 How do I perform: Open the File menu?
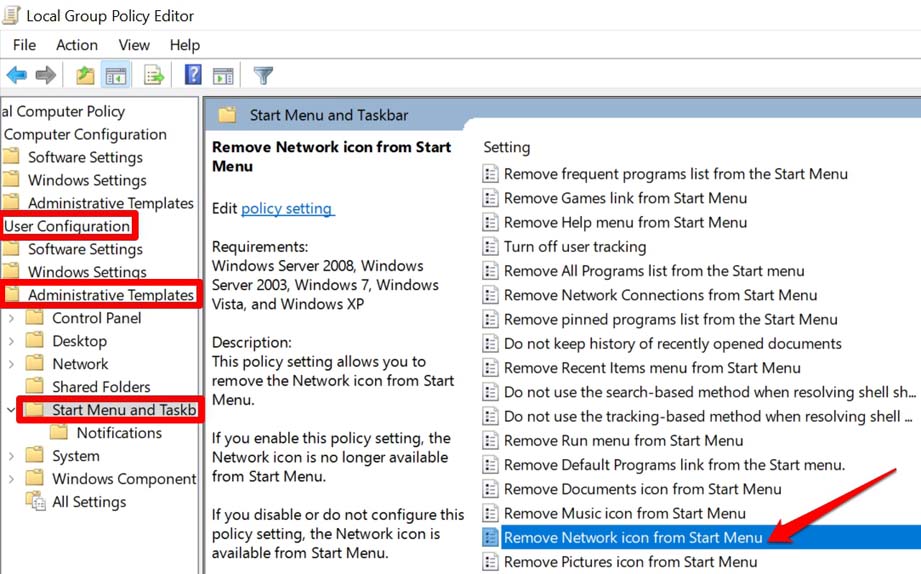coord(25,45)
